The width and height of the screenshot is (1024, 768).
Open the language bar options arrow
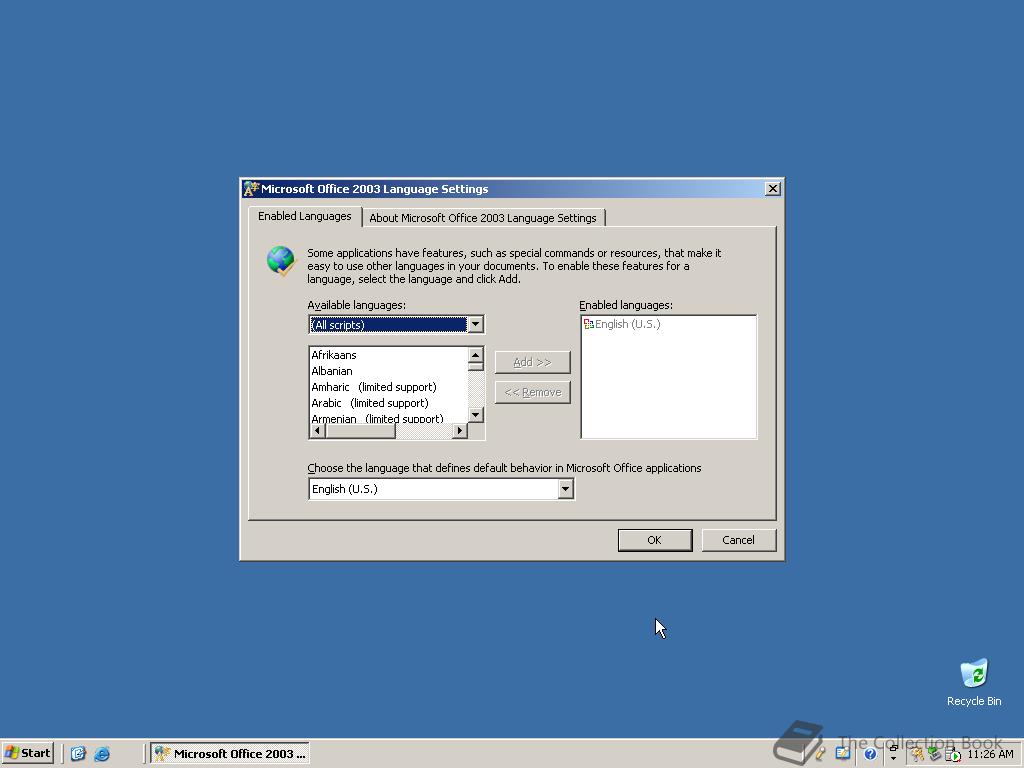(893, 758)
